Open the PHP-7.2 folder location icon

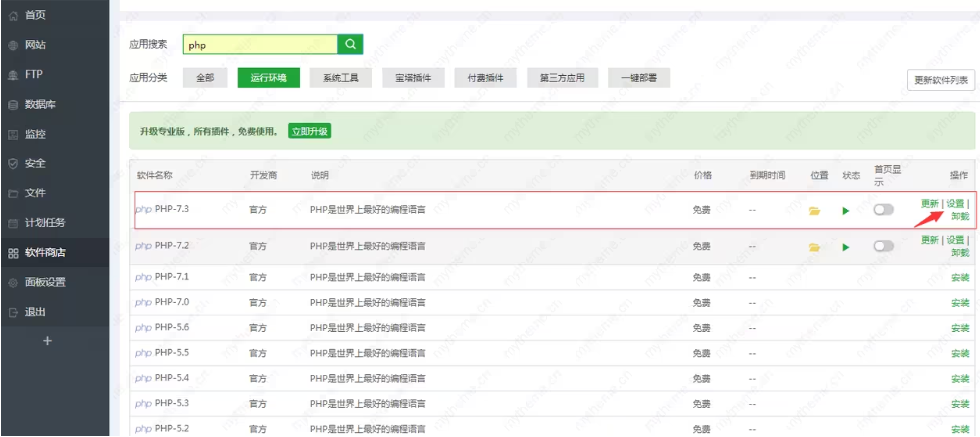tap(814, 248)
